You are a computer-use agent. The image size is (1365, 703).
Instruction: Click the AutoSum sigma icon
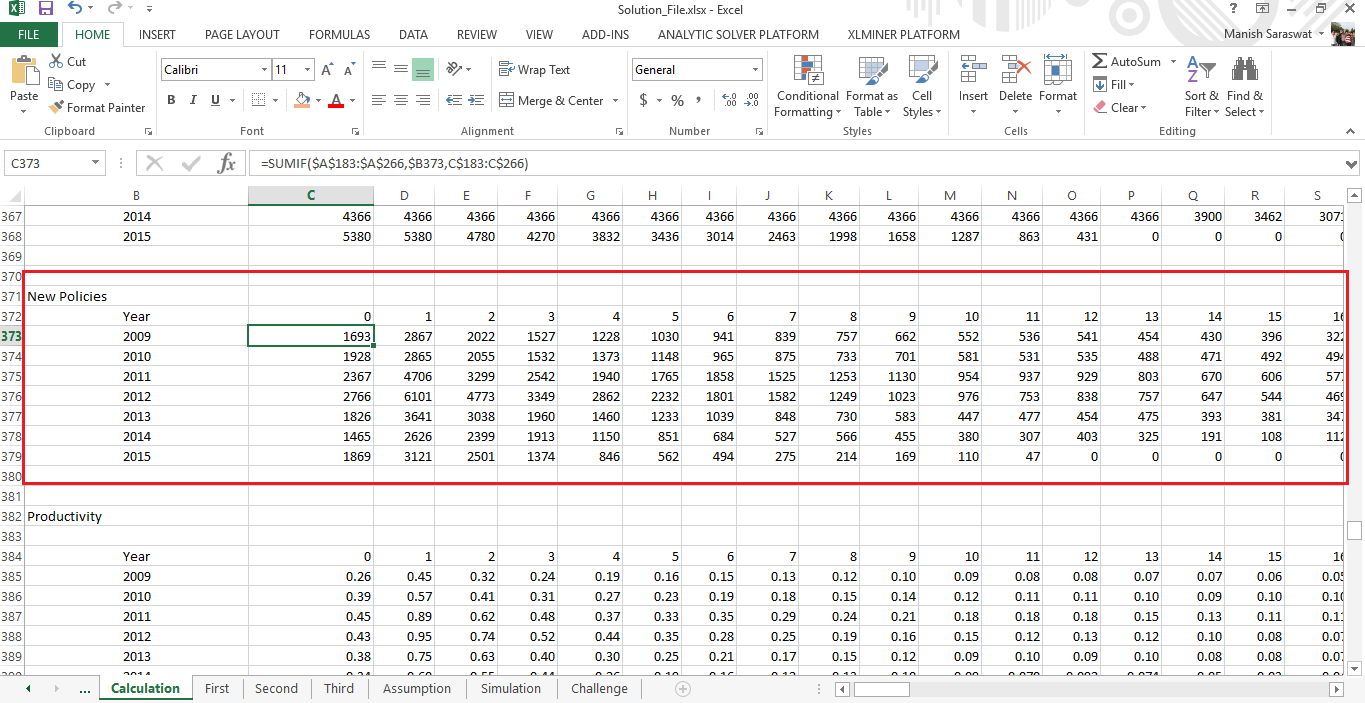pos(1100,62)
